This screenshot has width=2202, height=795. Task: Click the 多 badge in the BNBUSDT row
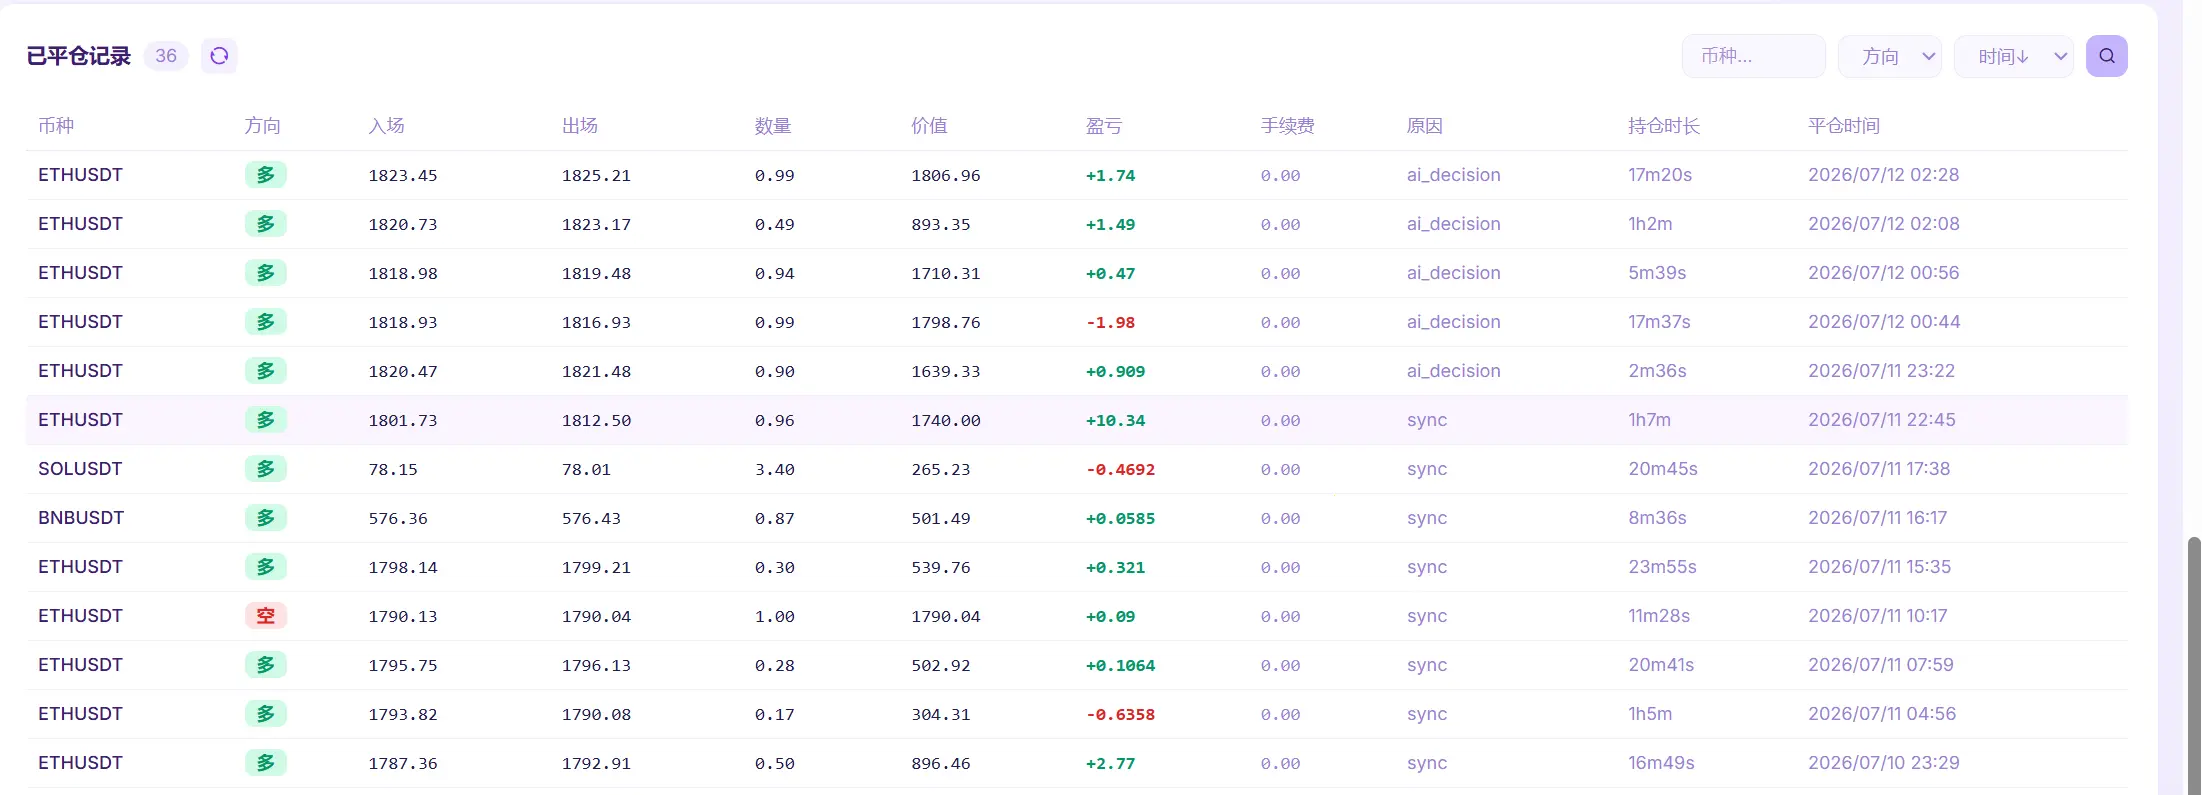266,518
